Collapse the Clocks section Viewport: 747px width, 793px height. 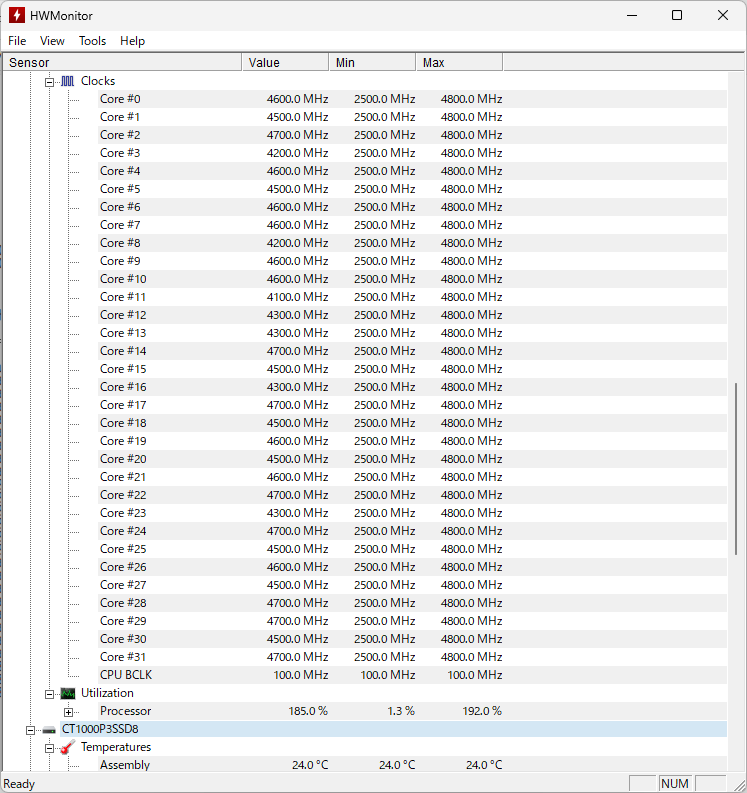(49, 81)
